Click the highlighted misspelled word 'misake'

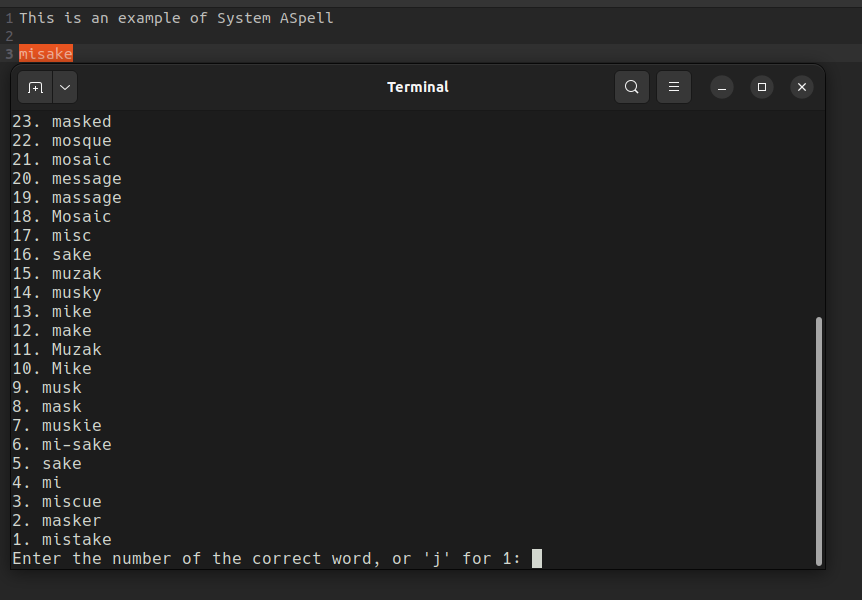pyautogui.click(x=45, y=53)
